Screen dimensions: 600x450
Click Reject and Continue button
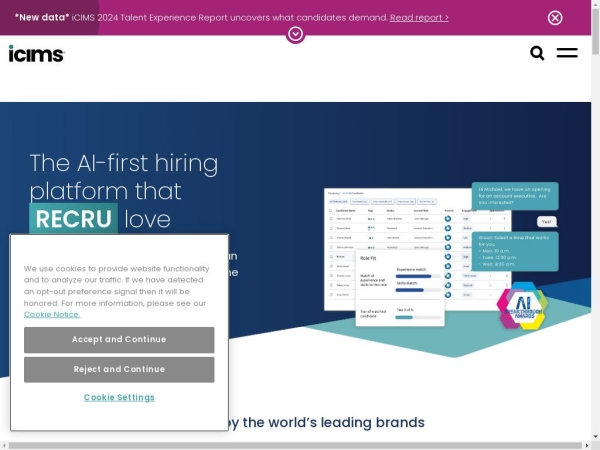pyautogui.click(x=119, y=370)
